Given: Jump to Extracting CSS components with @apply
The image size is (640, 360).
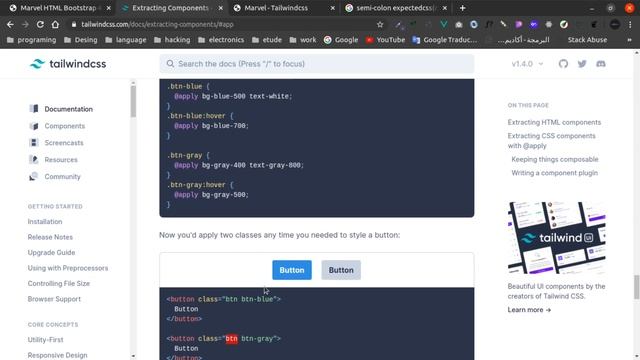Looking at the screenshot, I should tap(551, 141).
